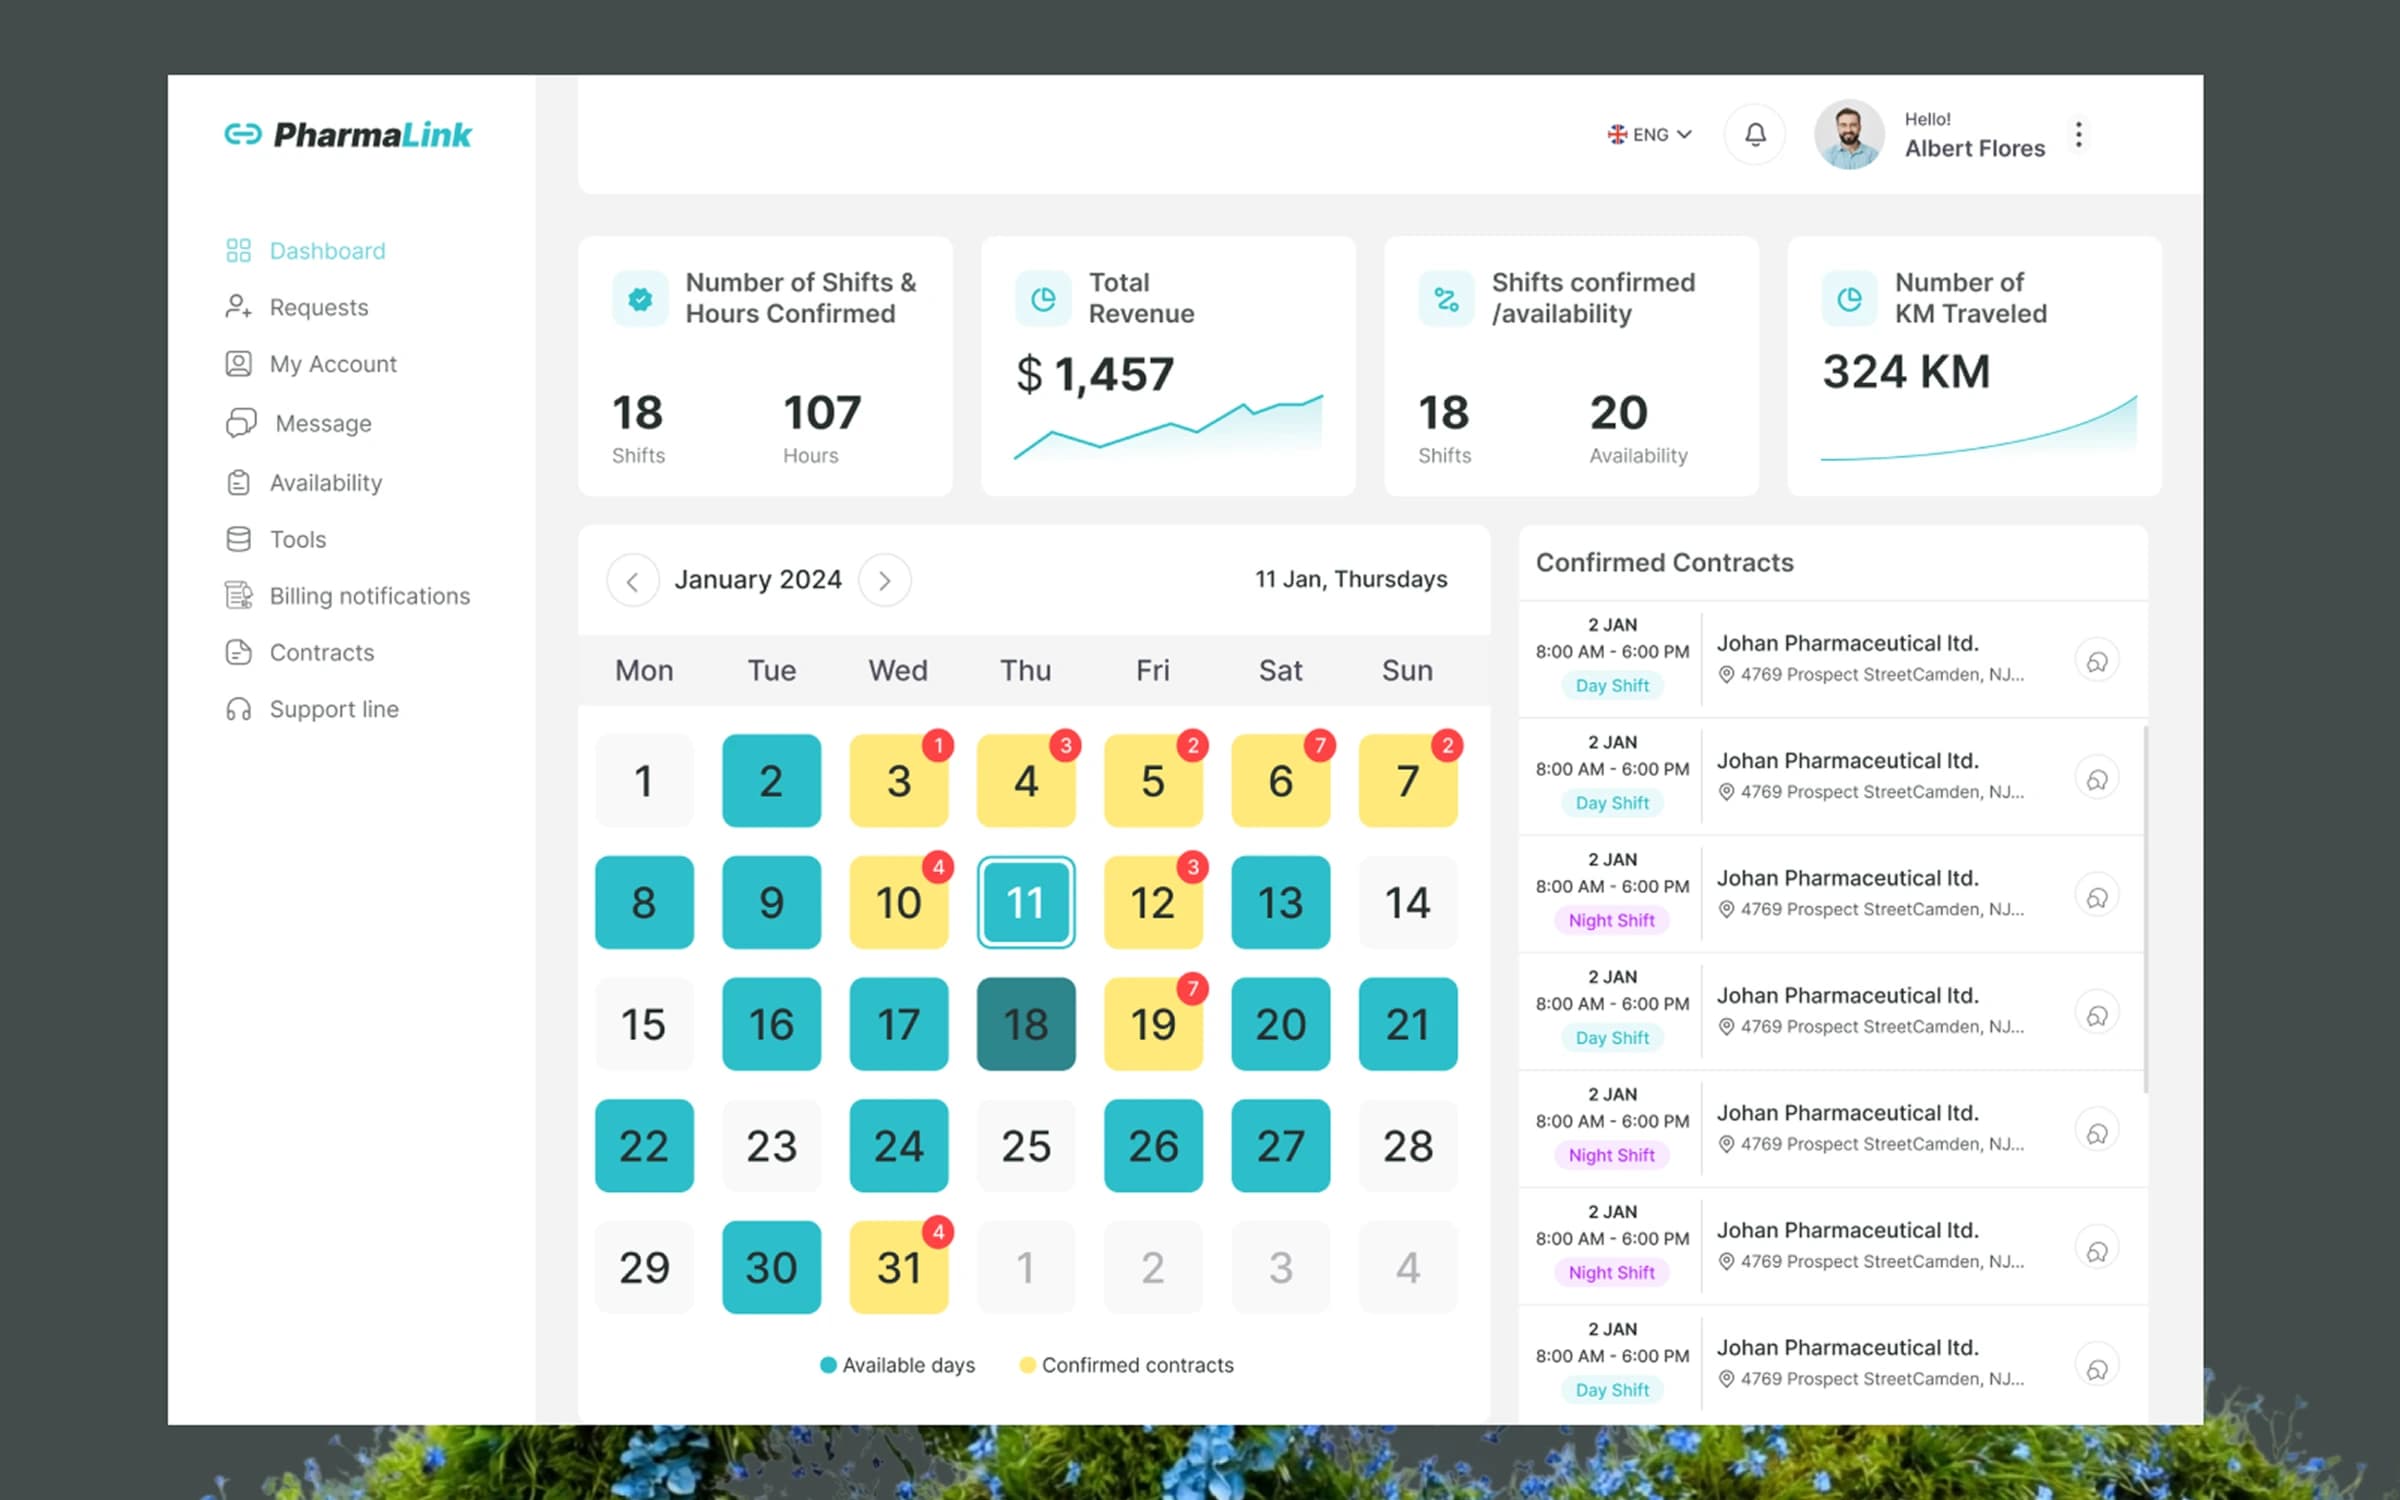Open Requests in the sidebar

[297, 307]
